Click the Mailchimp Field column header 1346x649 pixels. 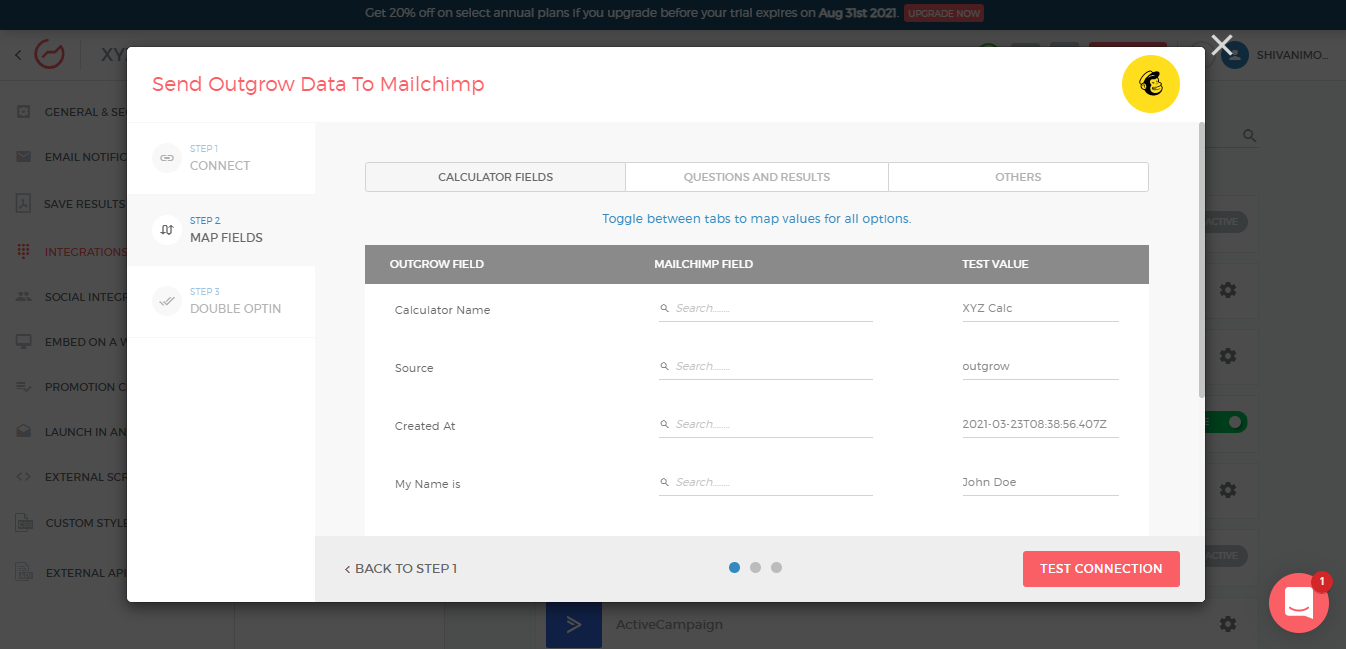(703, 264)
